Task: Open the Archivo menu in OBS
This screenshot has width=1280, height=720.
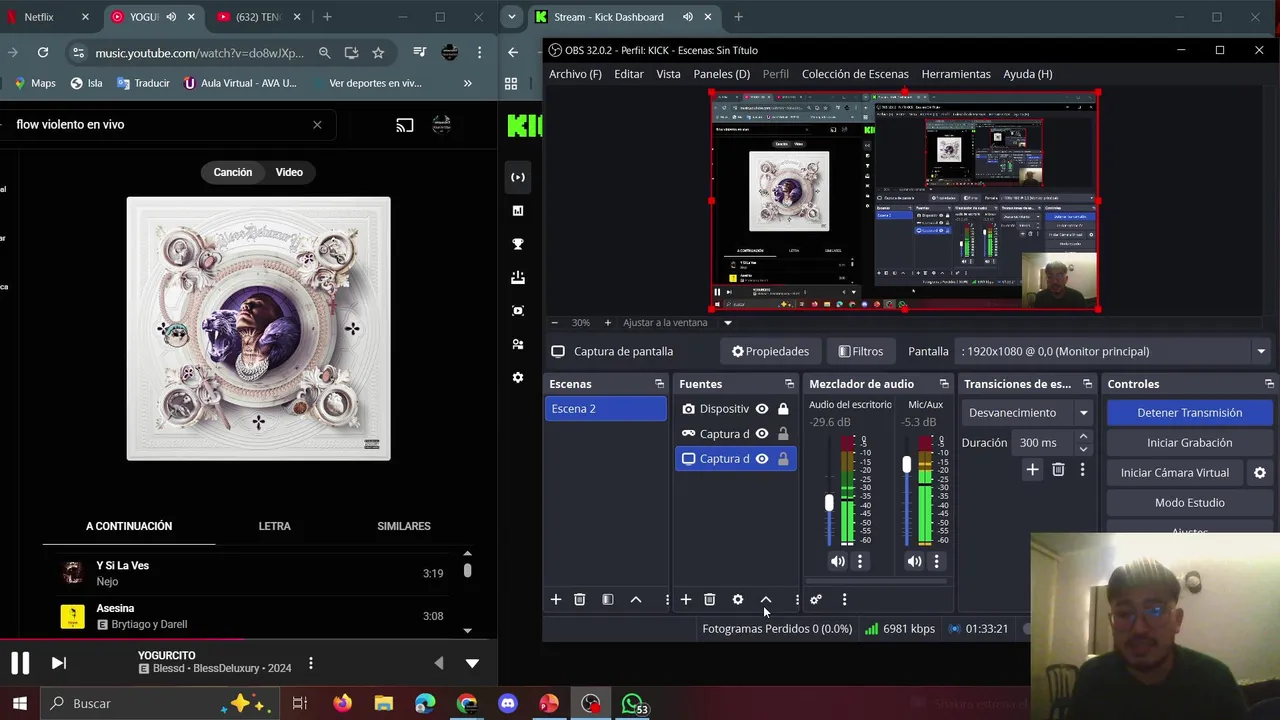Action: click(575, 74)
